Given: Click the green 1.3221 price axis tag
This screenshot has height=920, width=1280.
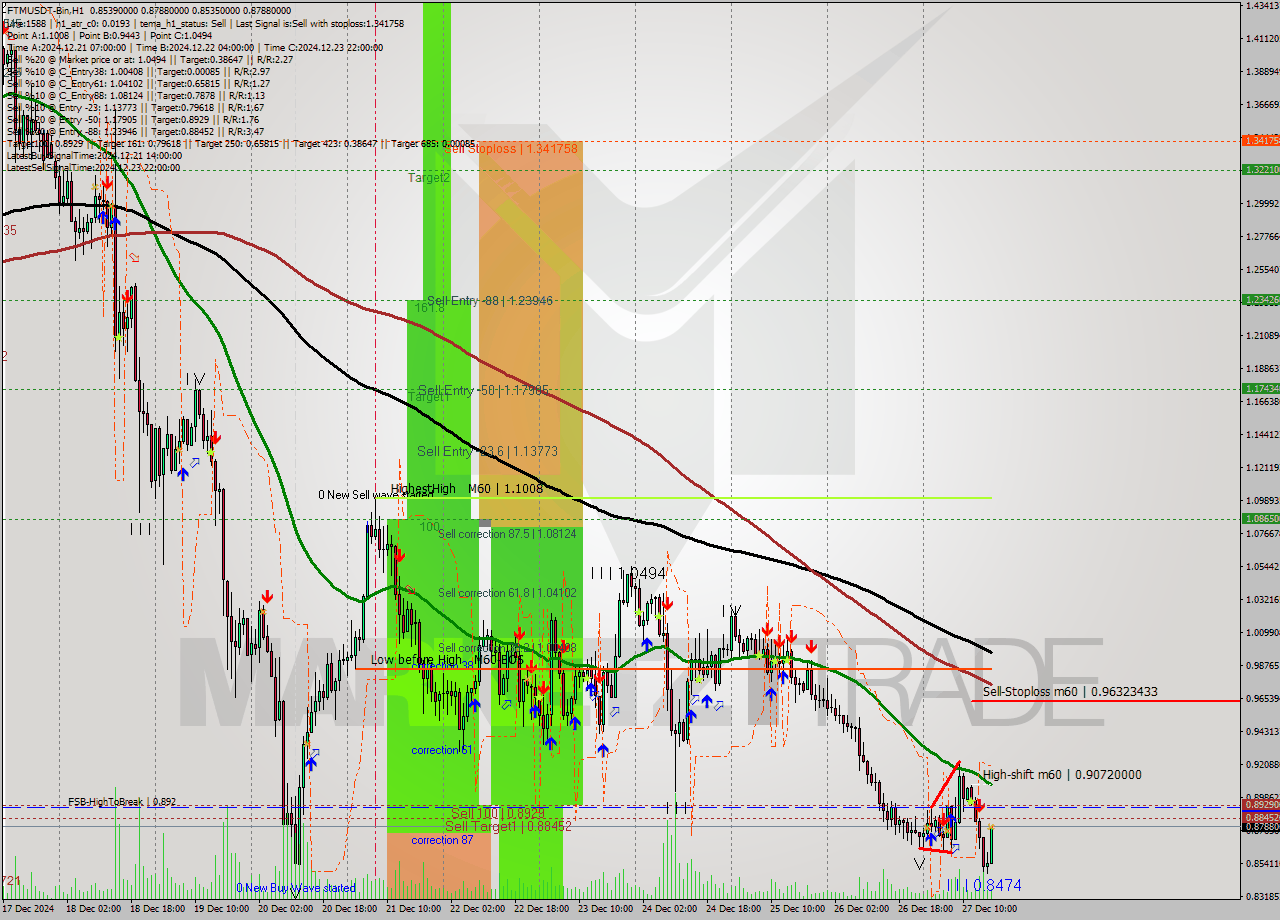Looking at the screenshot, I should pyautogui.click(x=1260, y=170).
